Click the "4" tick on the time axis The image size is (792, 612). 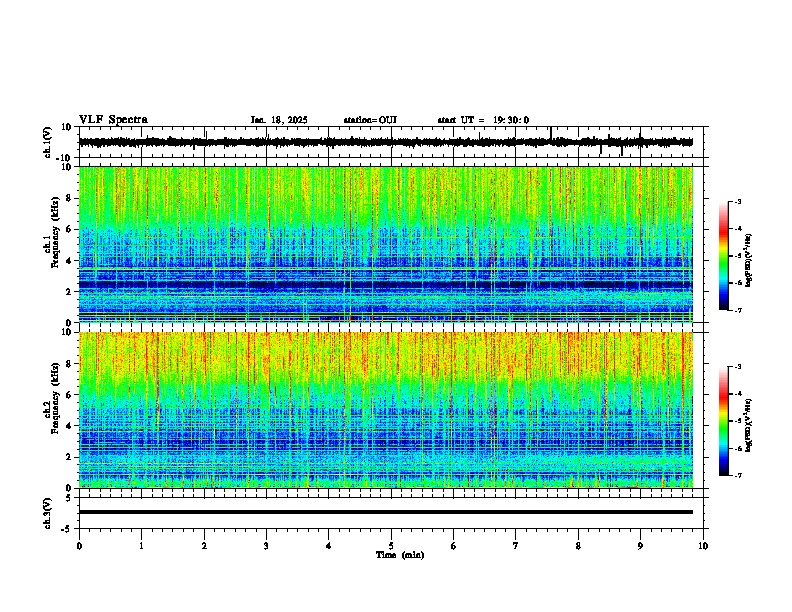(329, 546)
